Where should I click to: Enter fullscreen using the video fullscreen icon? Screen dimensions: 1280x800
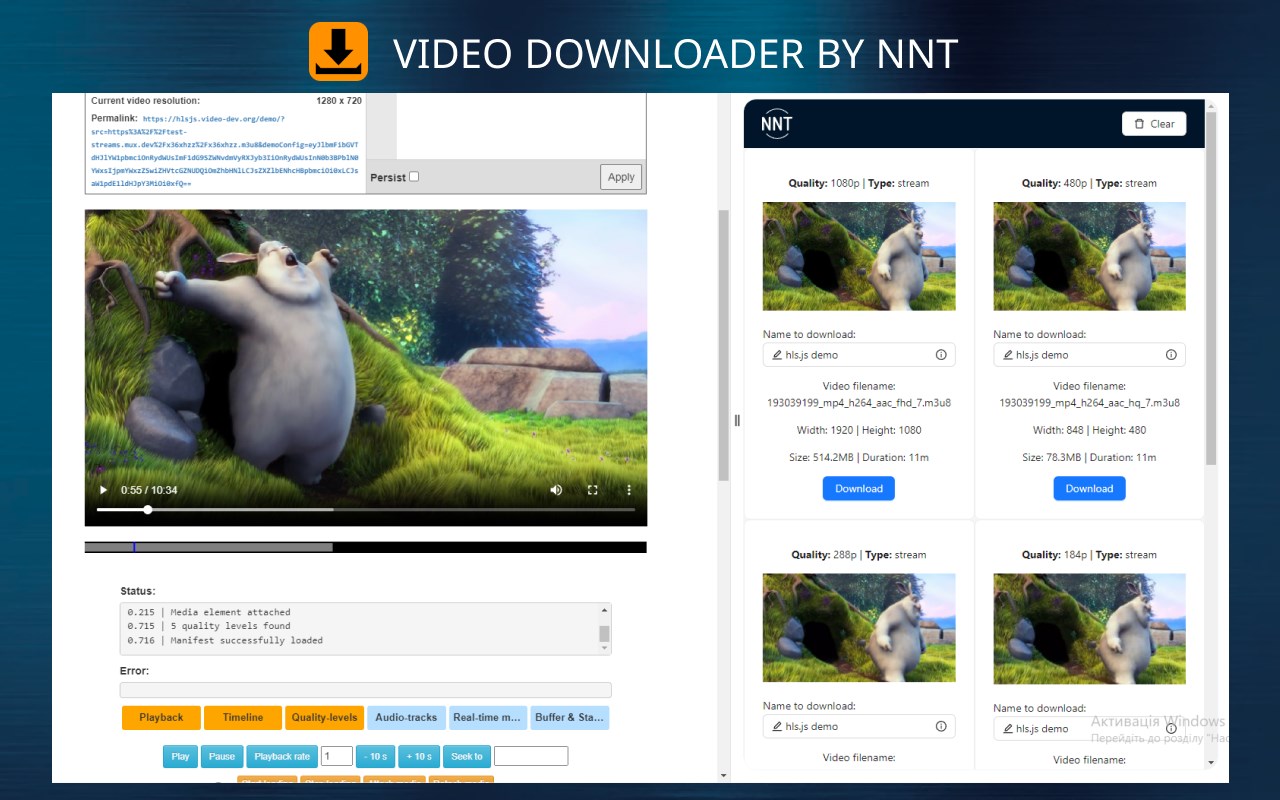592,490
